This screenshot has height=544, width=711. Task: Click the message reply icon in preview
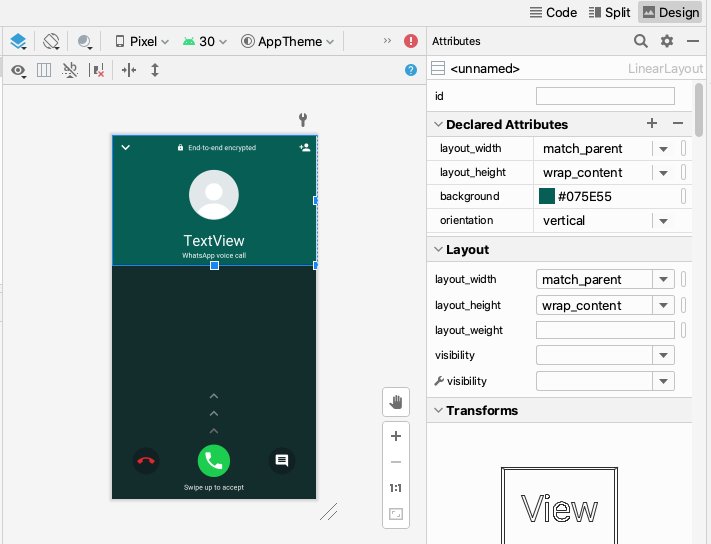pyautogui.click(x=282, y=461)
